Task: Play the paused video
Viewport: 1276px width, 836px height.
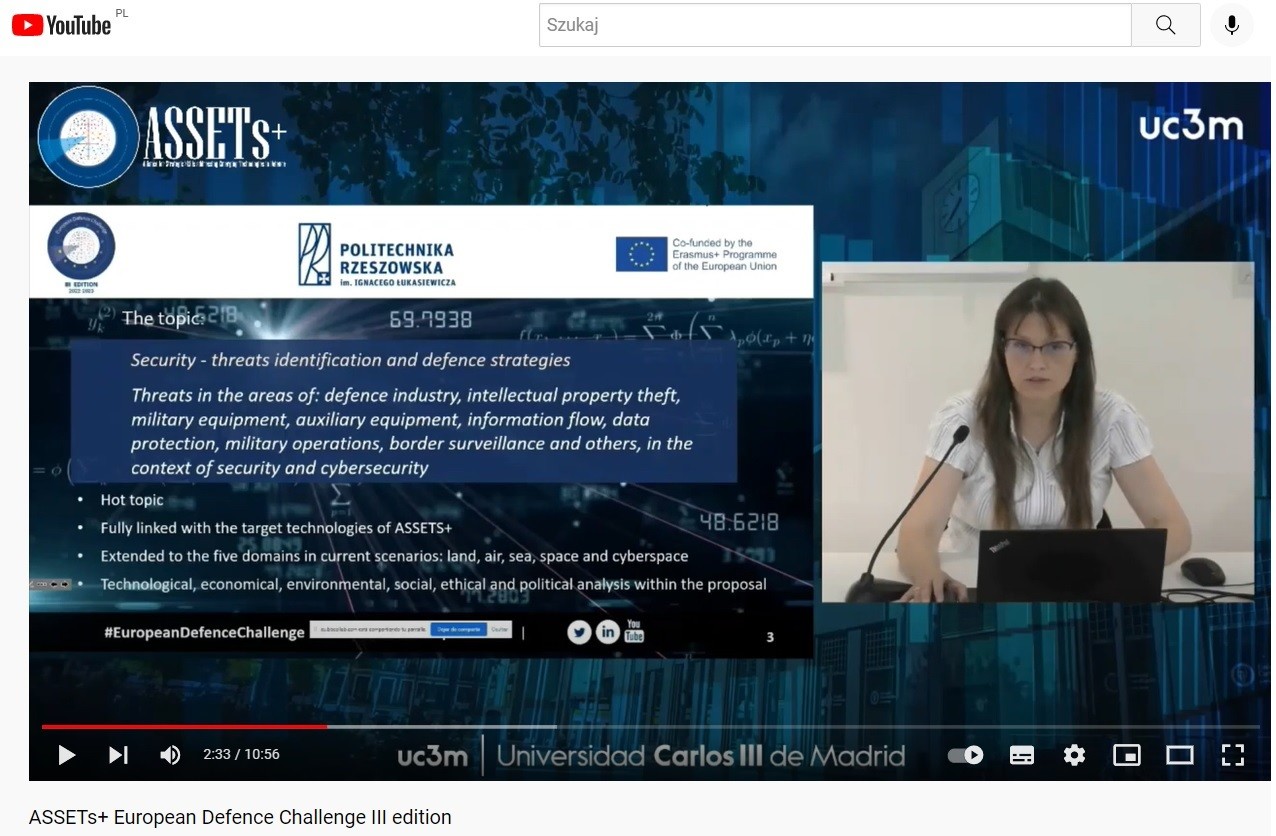Action: (x=67, y=755)
